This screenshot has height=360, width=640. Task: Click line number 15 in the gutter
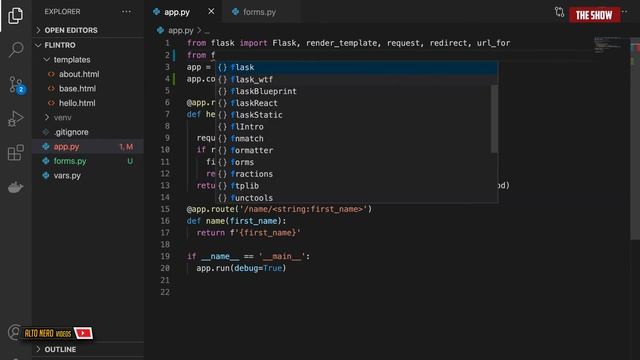pos(165,209)
